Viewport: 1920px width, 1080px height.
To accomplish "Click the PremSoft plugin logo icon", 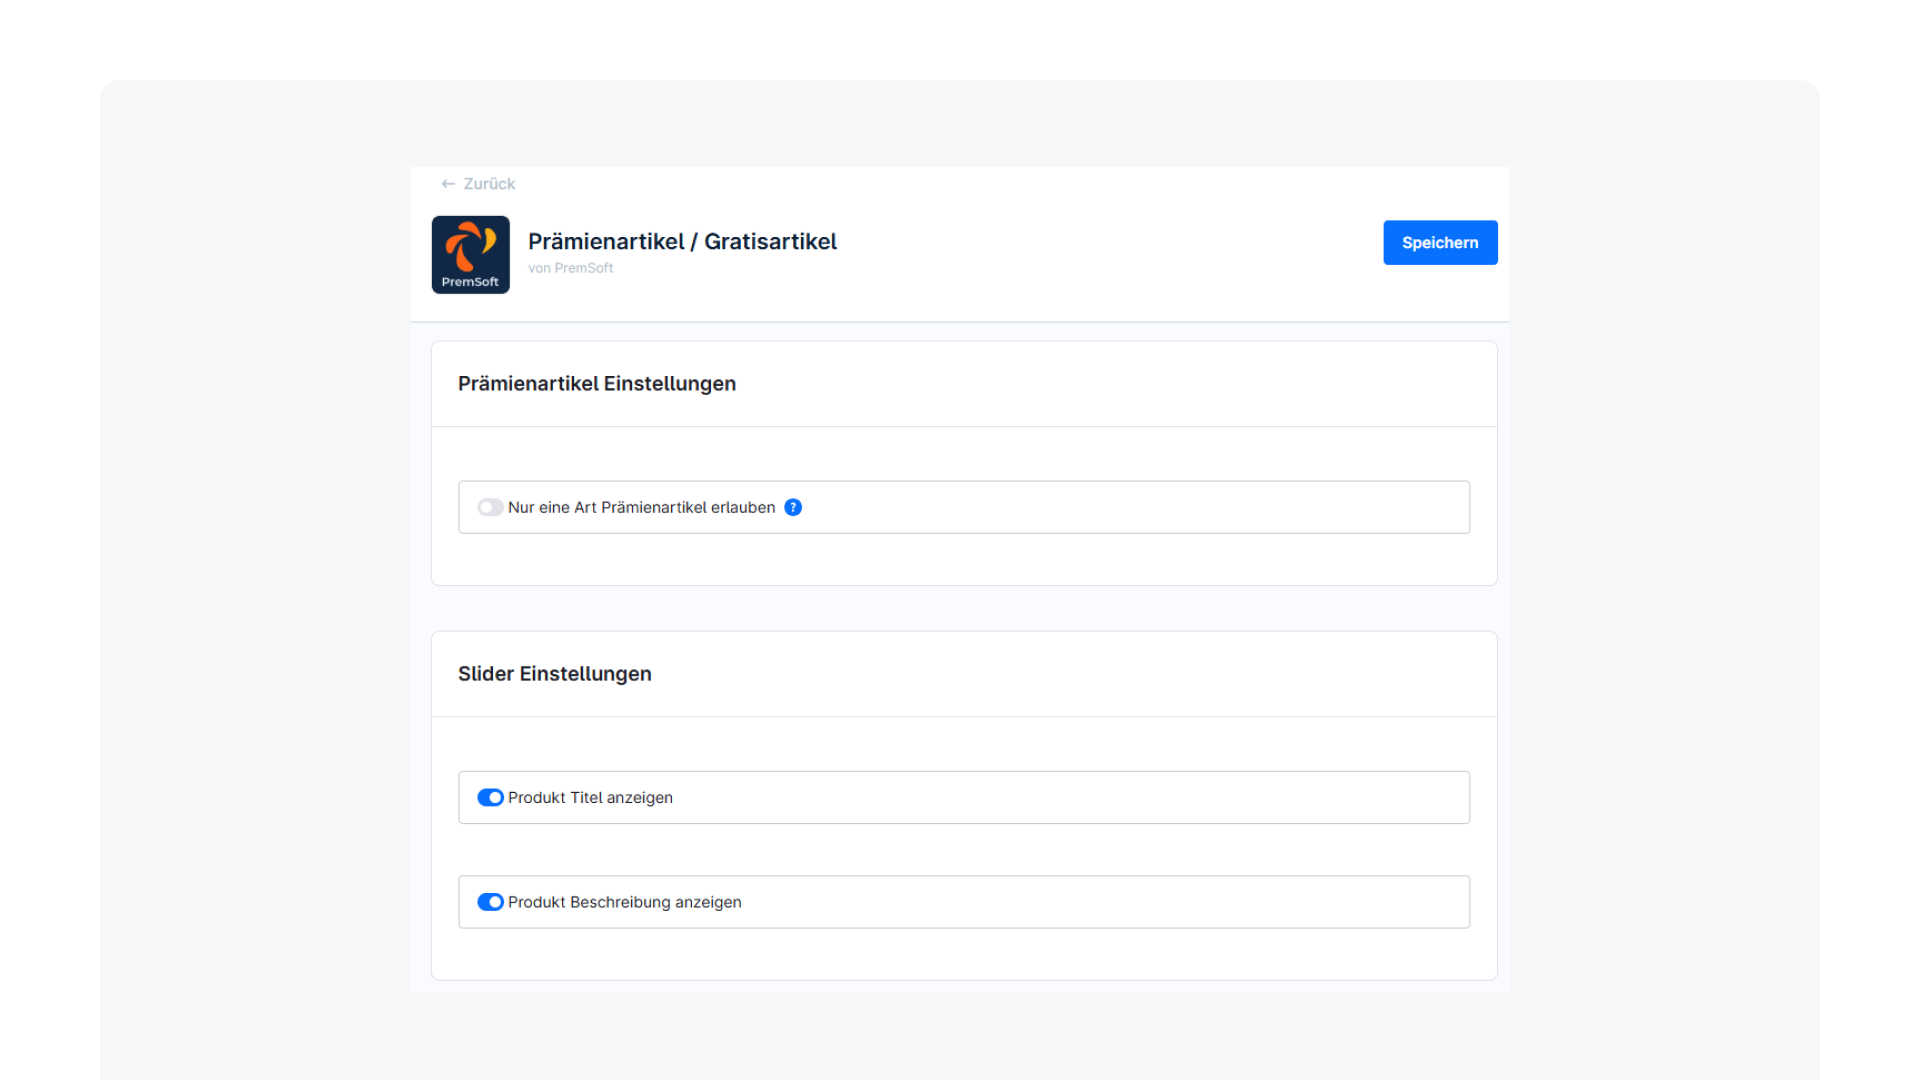I will pyautogui.click(x=470, y=254).
